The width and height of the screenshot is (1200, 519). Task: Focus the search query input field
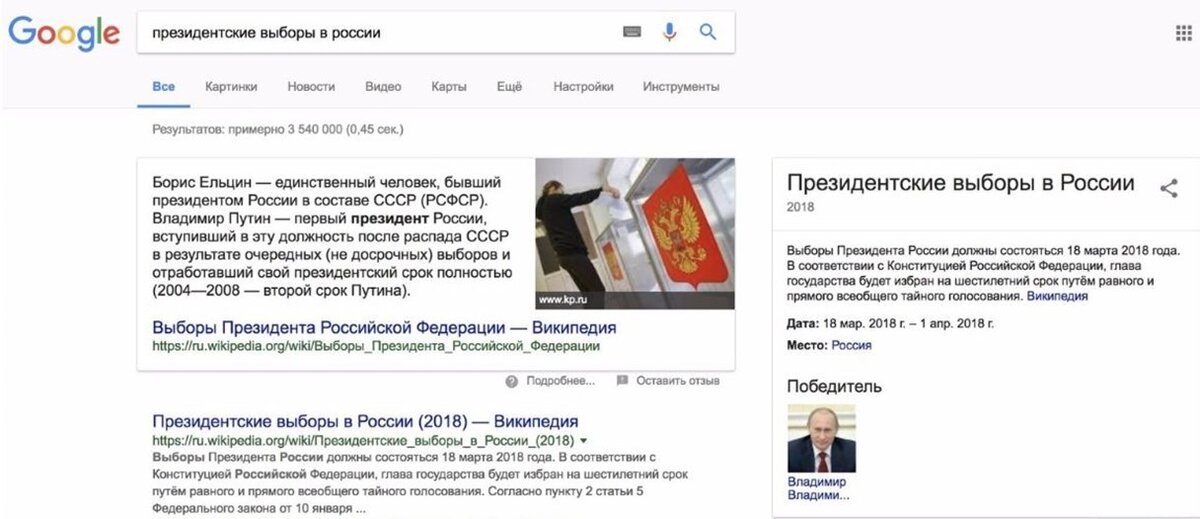click(380, 32)
